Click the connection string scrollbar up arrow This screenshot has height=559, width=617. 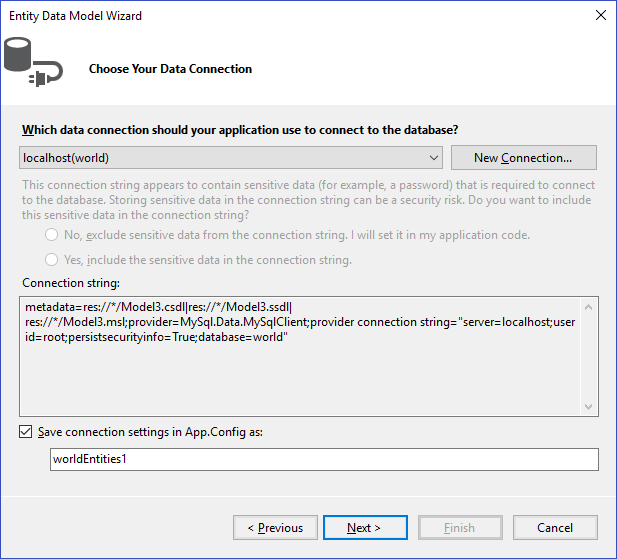click(590, 307)
